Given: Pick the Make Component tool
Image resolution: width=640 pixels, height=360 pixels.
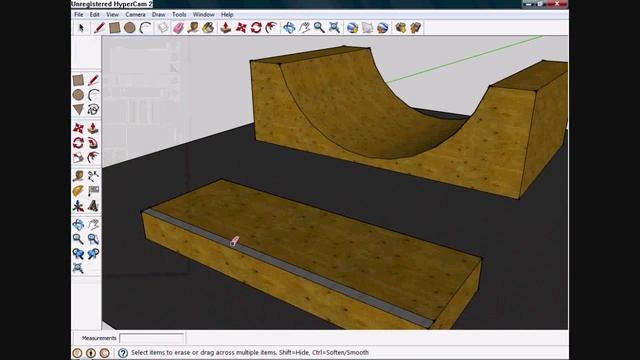Looking at the screenshot, I should point(163,28).
